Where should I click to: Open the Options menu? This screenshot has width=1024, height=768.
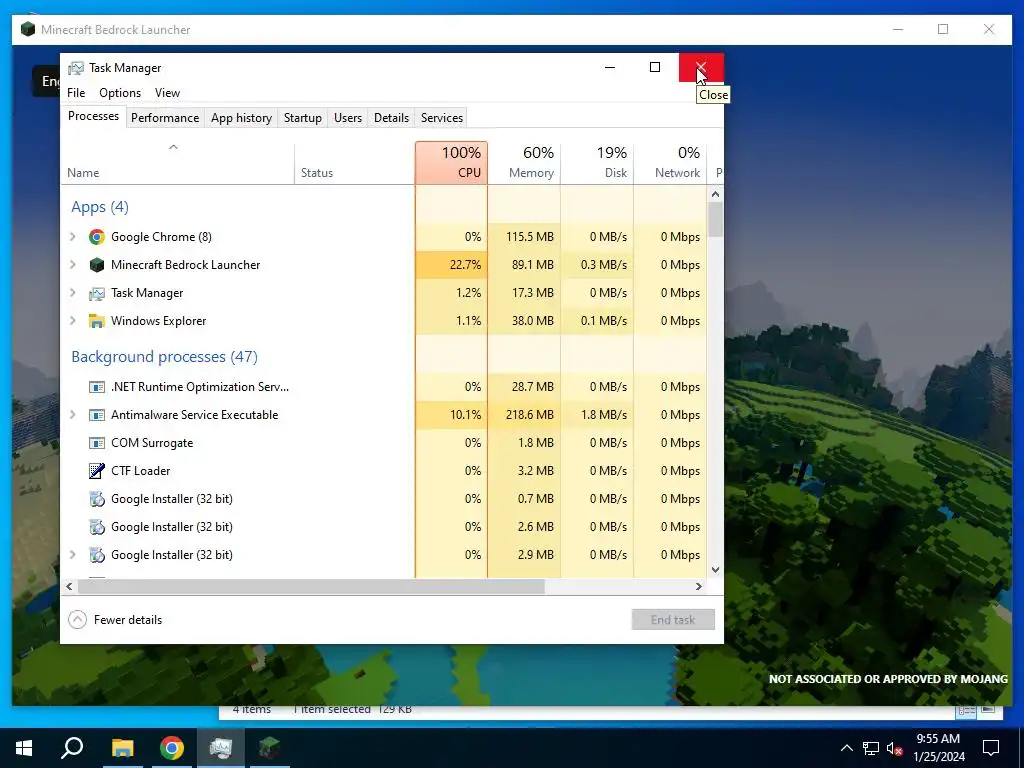[x=120, y=93]
